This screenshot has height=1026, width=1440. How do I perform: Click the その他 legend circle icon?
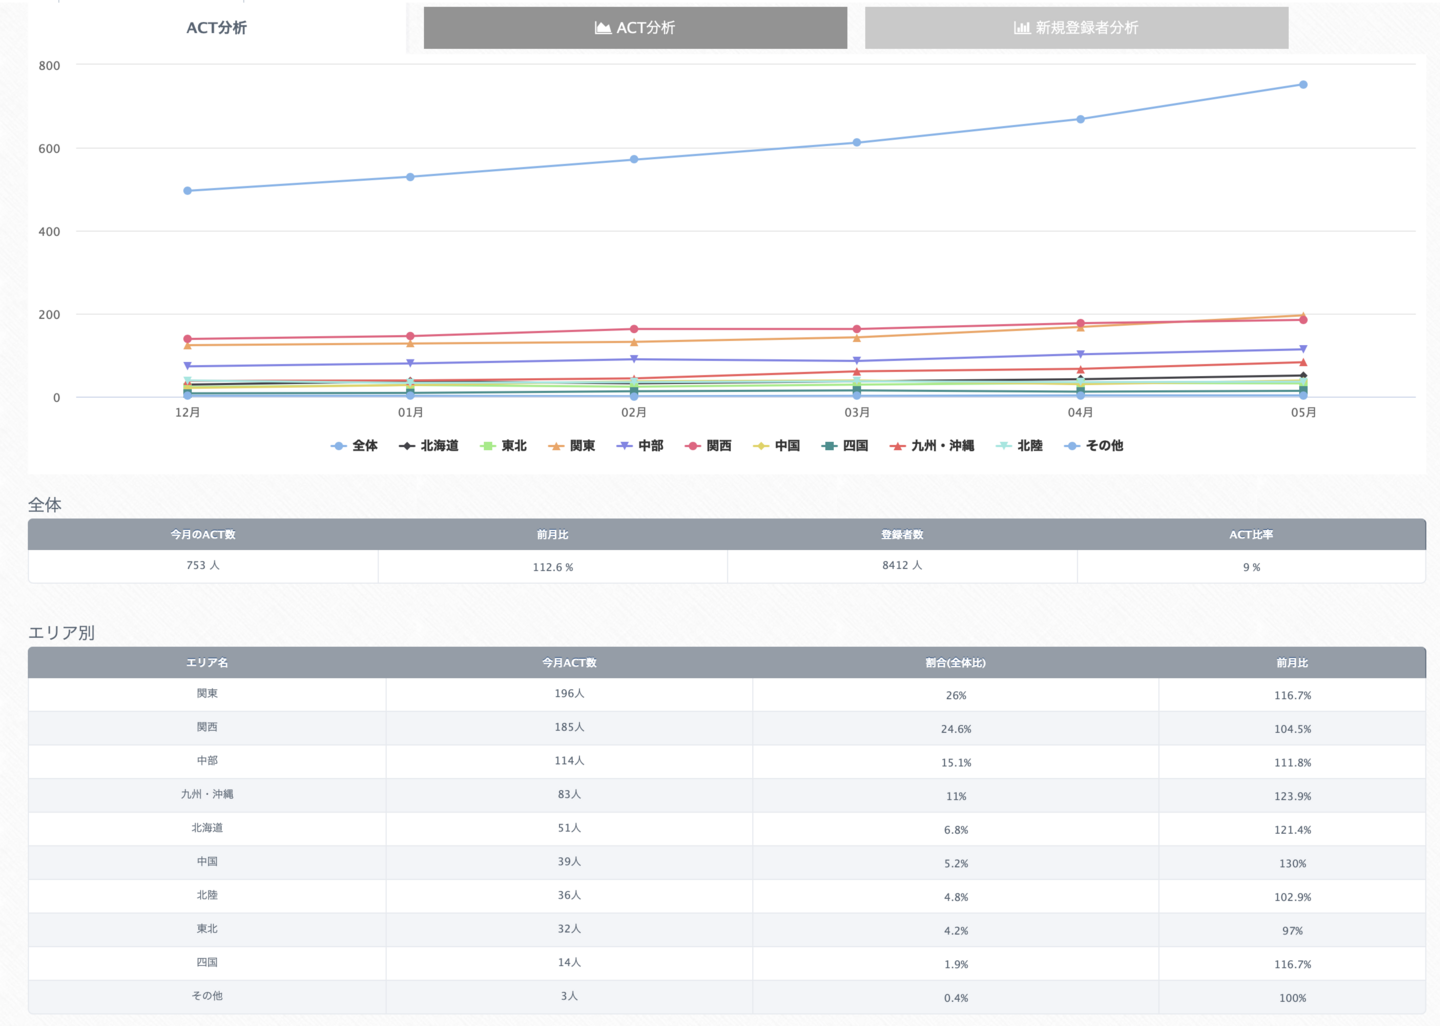(1072, 446)
